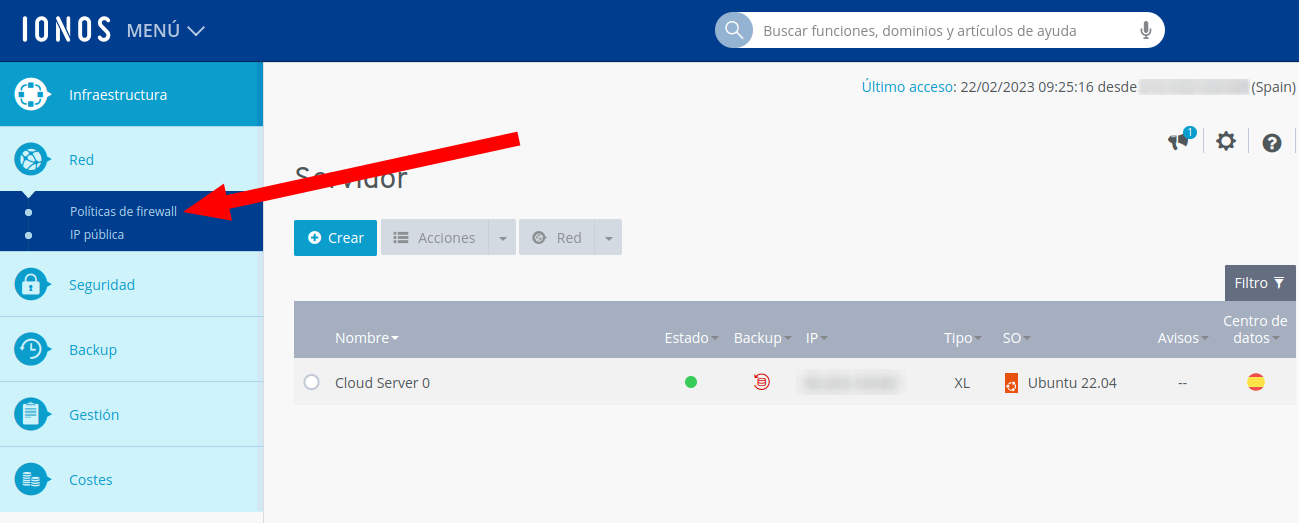Click the help question mark icon
Image resolution: width=1299 pixels, height=523 pixels.
tap(1271, 142)
